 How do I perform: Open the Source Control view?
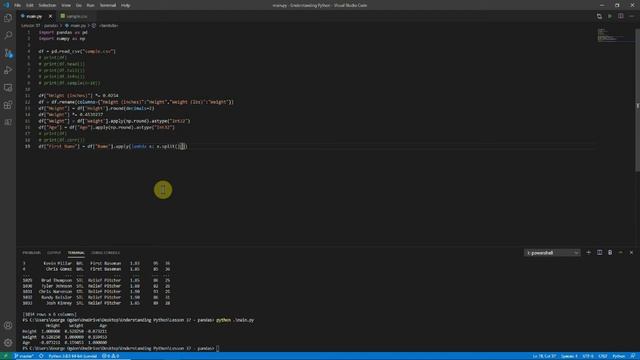[8, 53]
